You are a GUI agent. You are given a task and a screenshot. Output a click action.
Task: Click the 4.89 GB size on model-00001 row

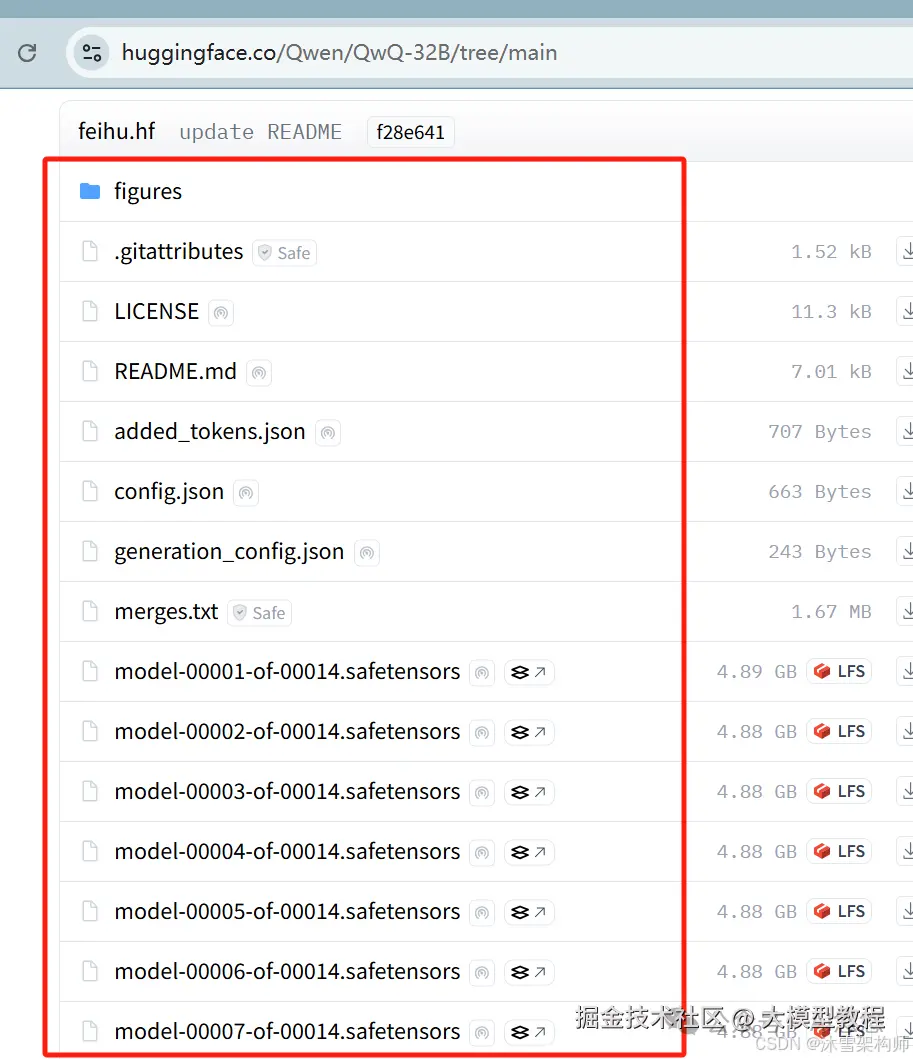(x=756, y=672)
